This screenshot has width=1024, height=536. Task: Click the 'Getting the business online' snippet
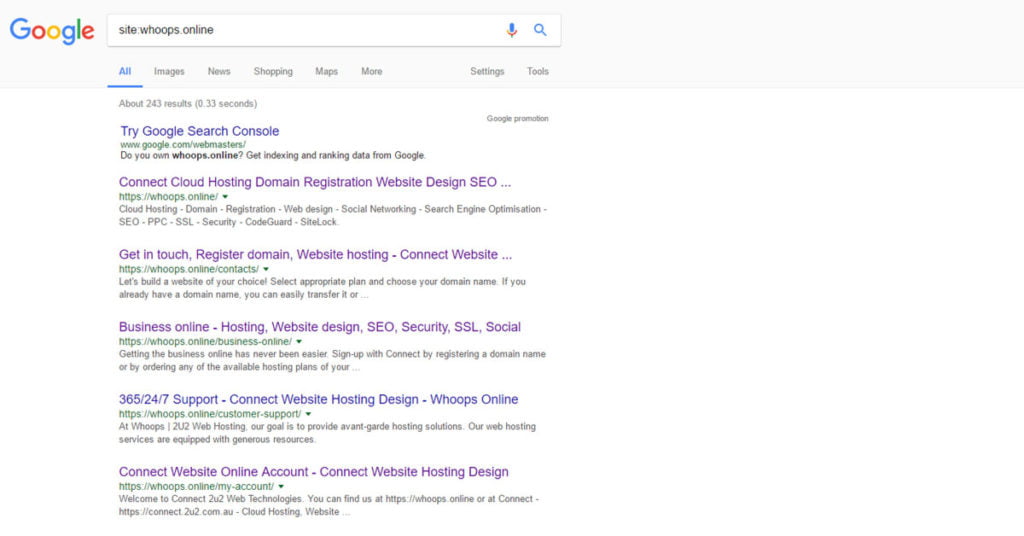(332, 360)
